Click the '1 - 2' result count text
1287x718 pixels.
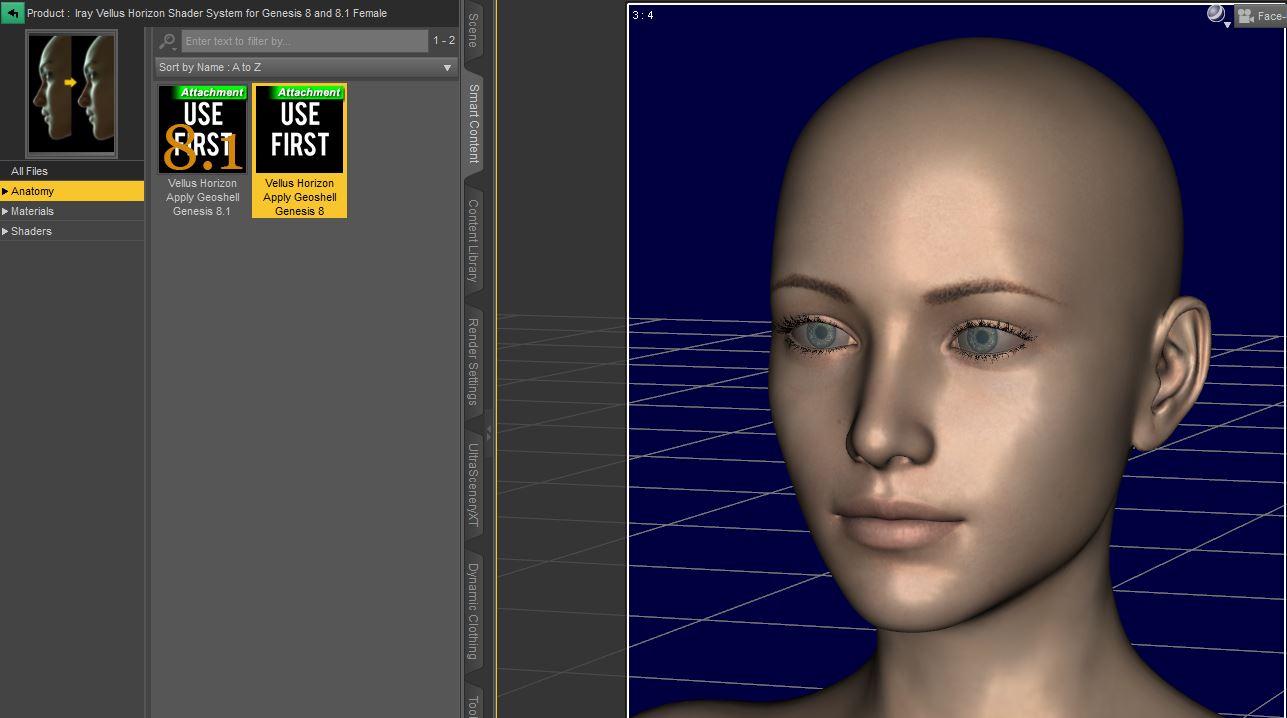click(x=444, y=41)
